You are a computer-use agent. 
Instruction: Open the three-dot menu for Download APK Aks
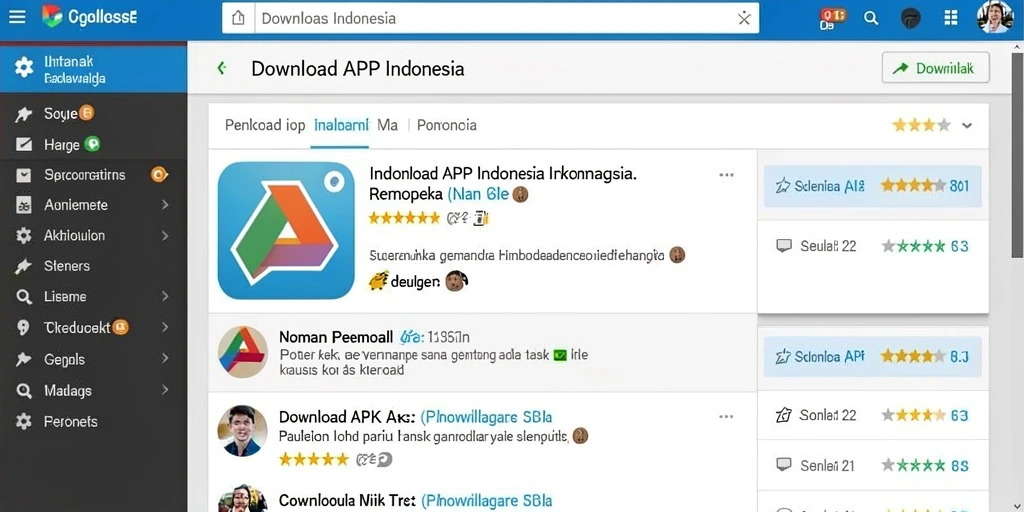tap(726, 417)
